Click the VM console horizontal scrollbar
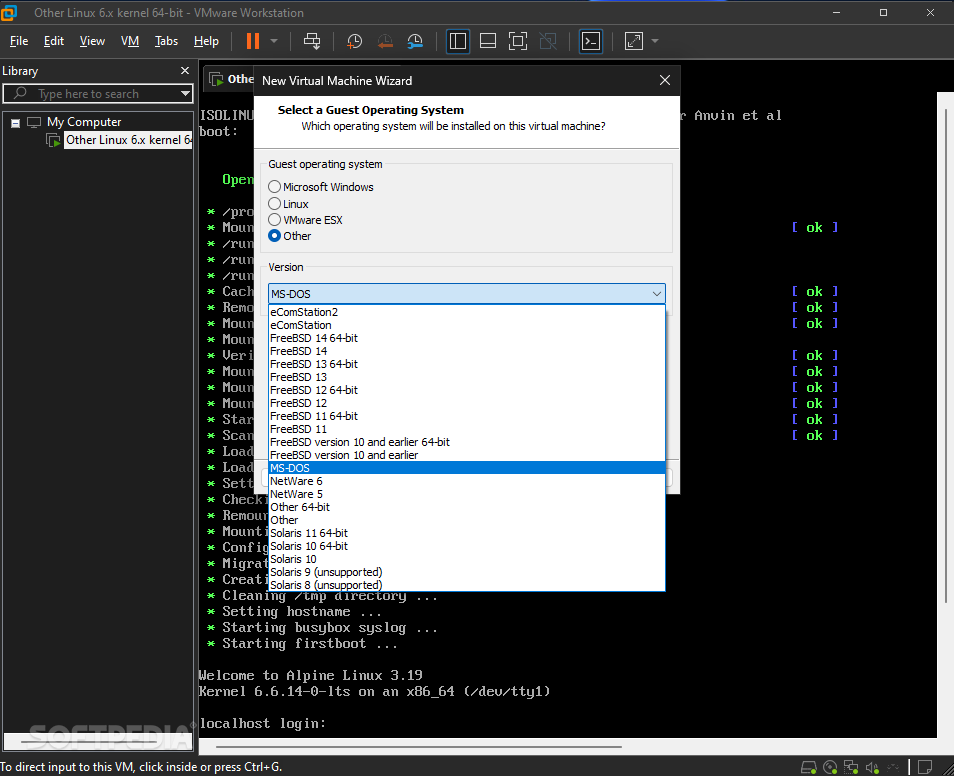The image size is (954, 776). point(419,746)
